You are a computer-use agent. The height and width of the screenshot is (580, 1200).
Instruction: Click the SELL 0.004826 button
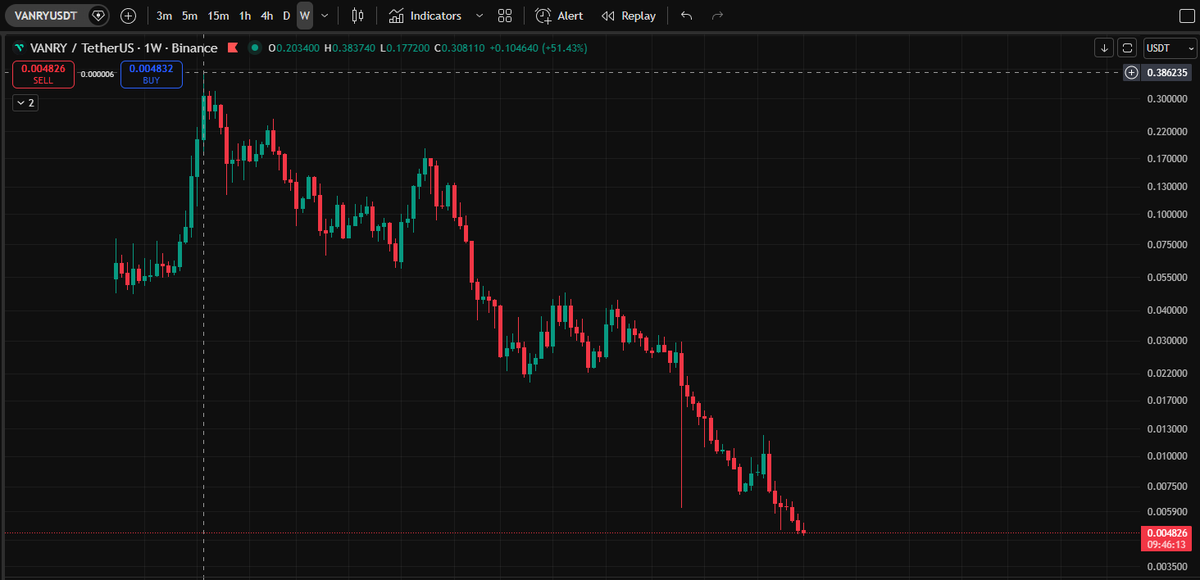[x=43, y=74]
